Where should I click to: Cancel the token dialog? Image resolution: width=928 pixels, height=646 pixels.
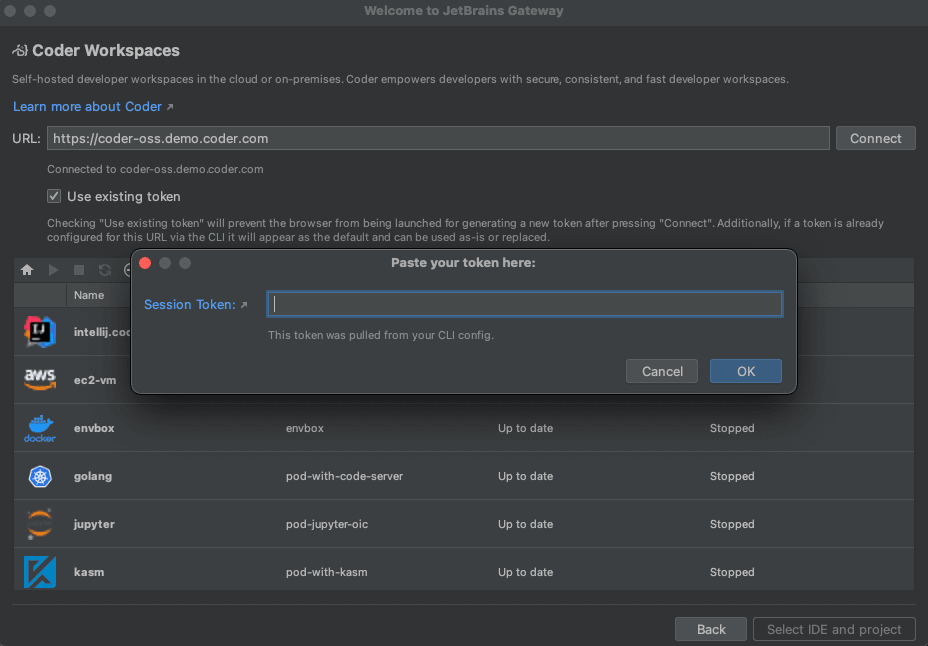tap(662, 371)
